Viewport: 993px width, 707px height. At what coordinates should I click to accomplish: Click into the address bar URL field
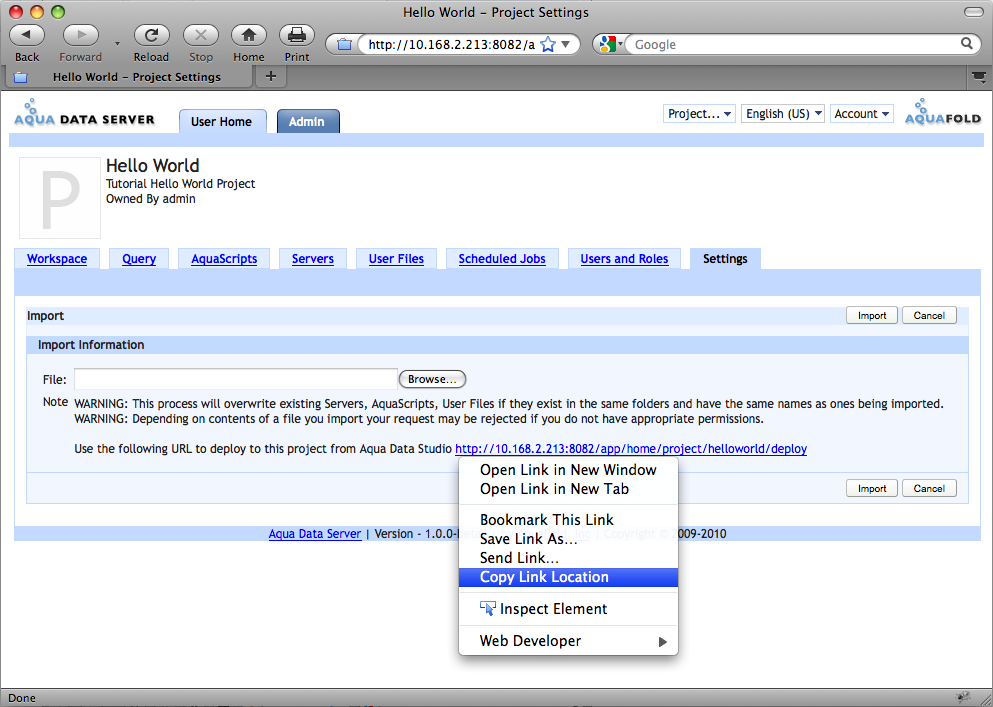451,44
